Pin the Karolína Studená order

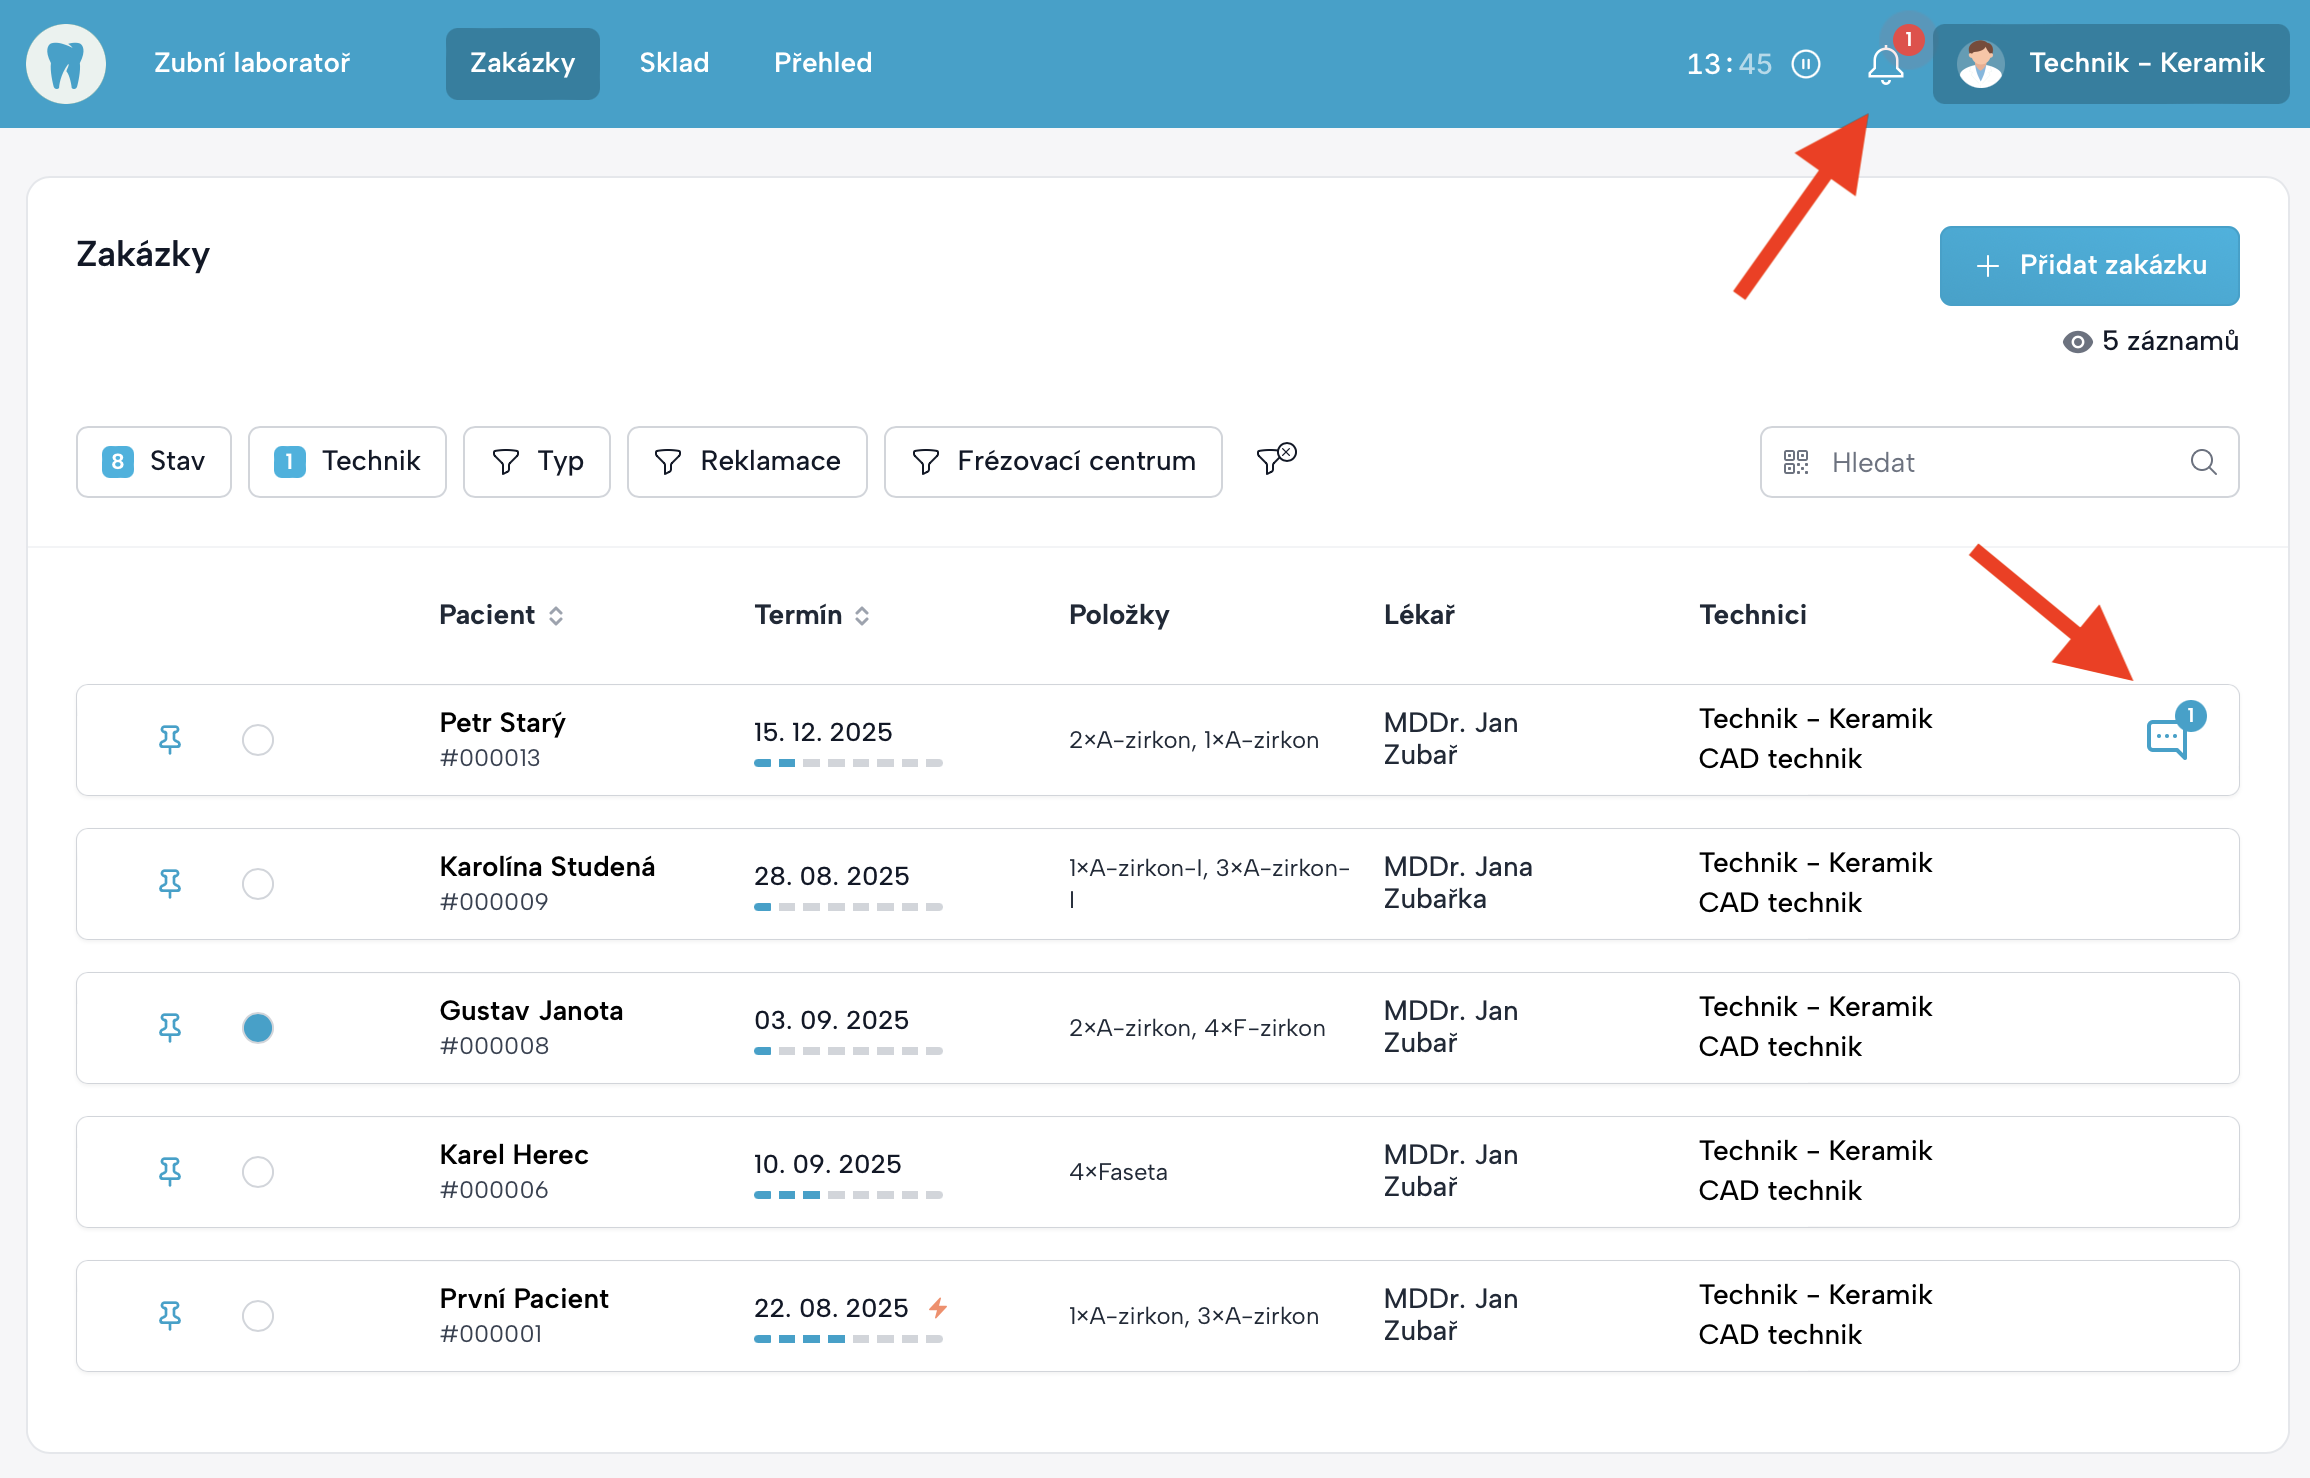pyautogui.click(x=170, y=883)
